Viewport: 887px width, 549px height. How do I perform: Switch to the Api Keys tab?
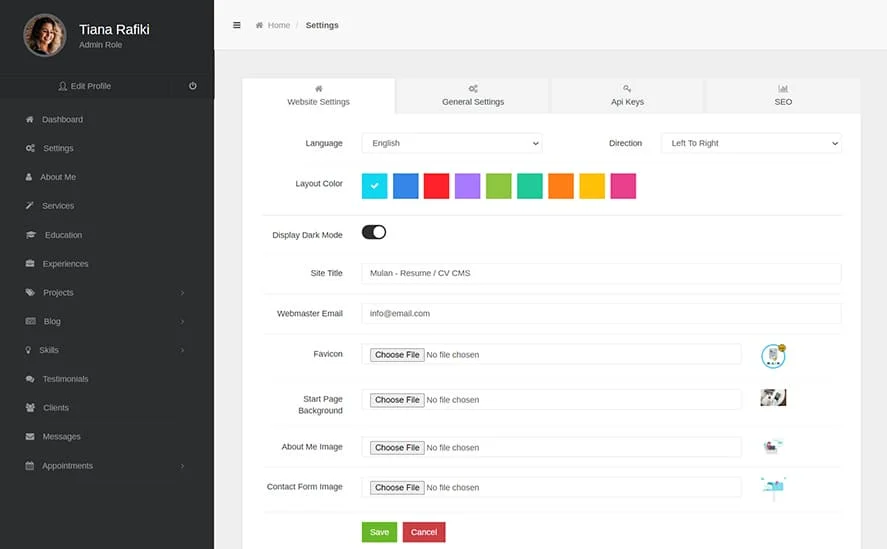click(627, 96)
